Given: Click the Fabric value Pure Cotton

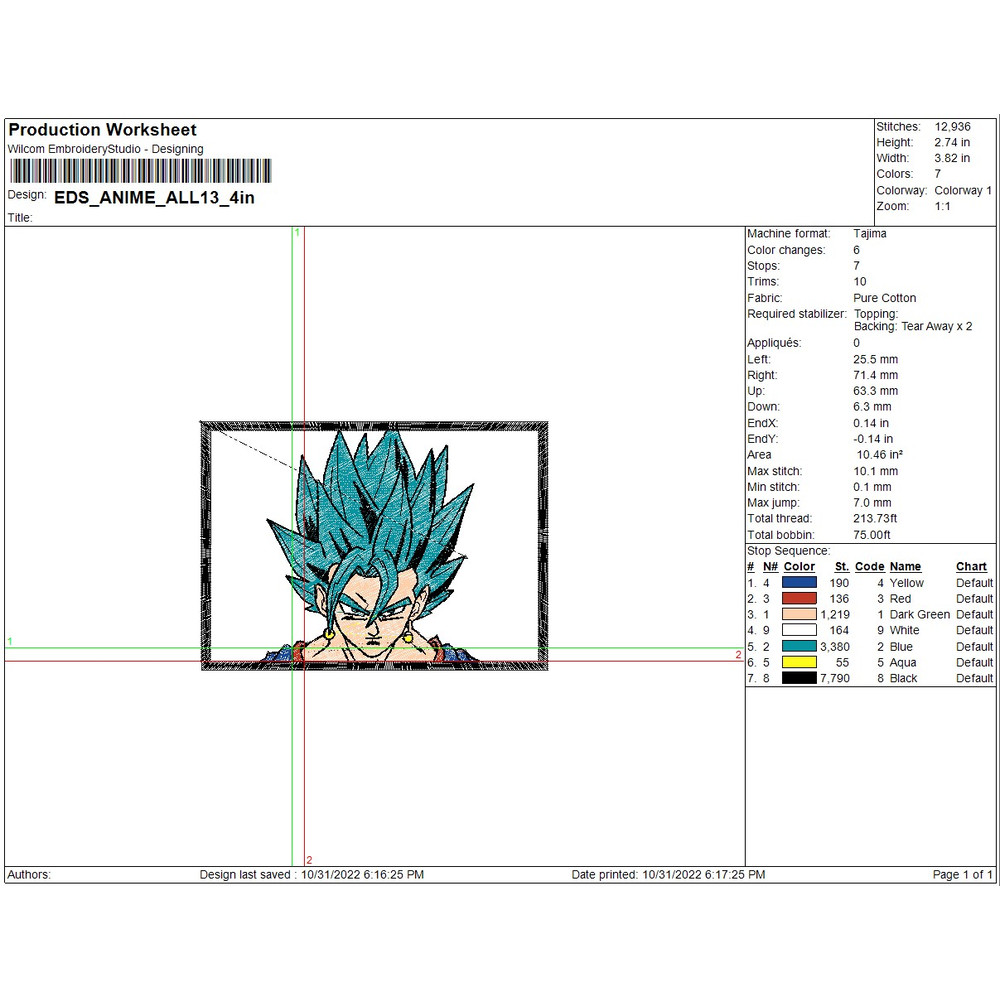Looking at the screenshot, I should tap(884, 298).
